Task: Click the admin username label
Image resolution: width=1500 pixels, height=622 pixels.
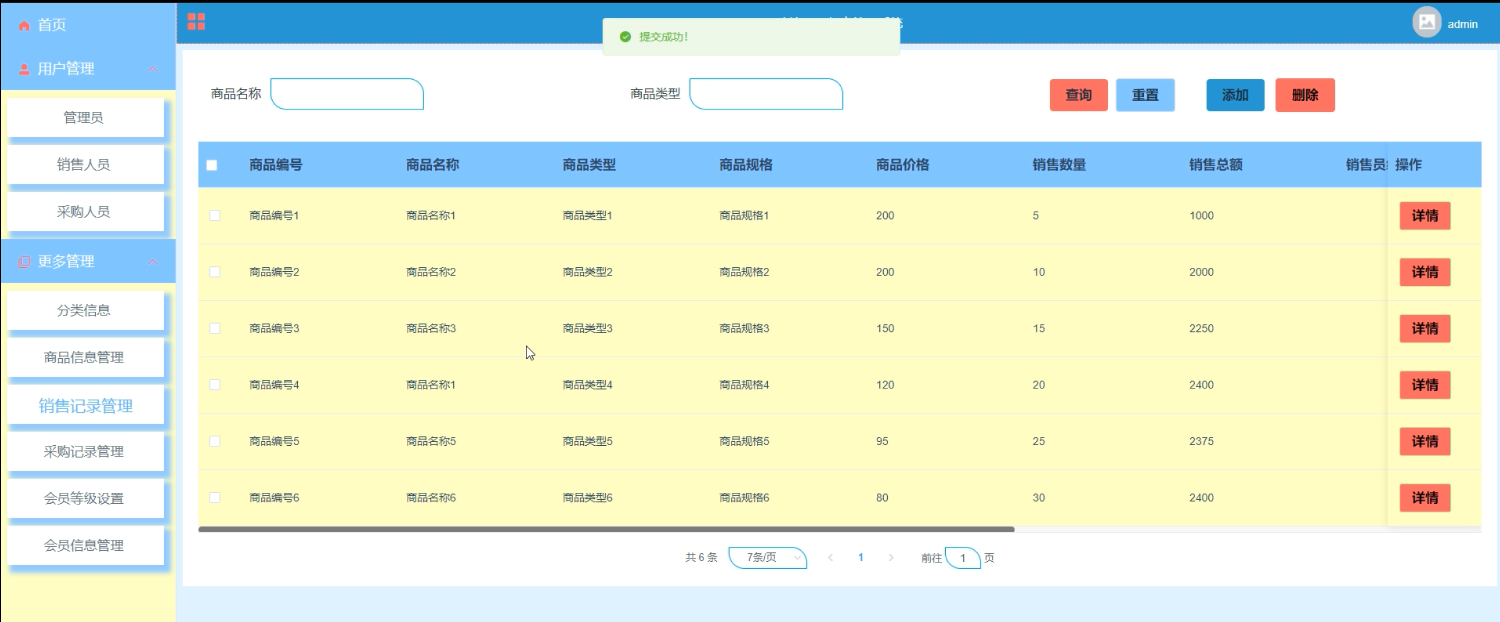Action: point(1463,24)
